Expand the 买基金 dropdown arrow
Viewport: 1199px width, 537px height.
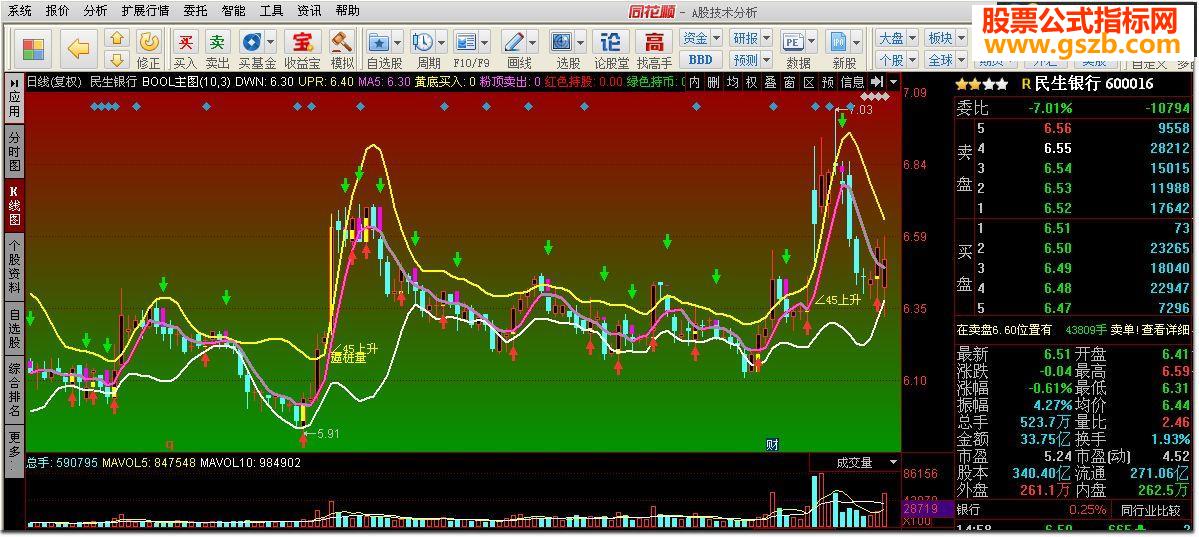click(x=270, y=41)
